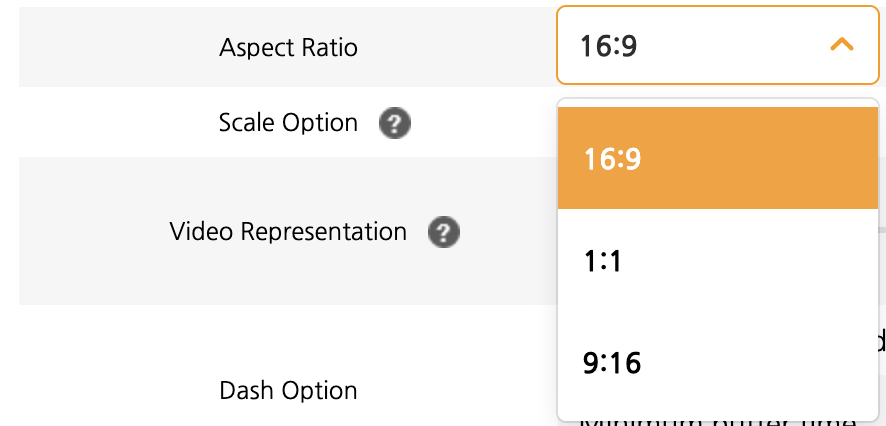Click the Video Representation label text

click(288, 232)
